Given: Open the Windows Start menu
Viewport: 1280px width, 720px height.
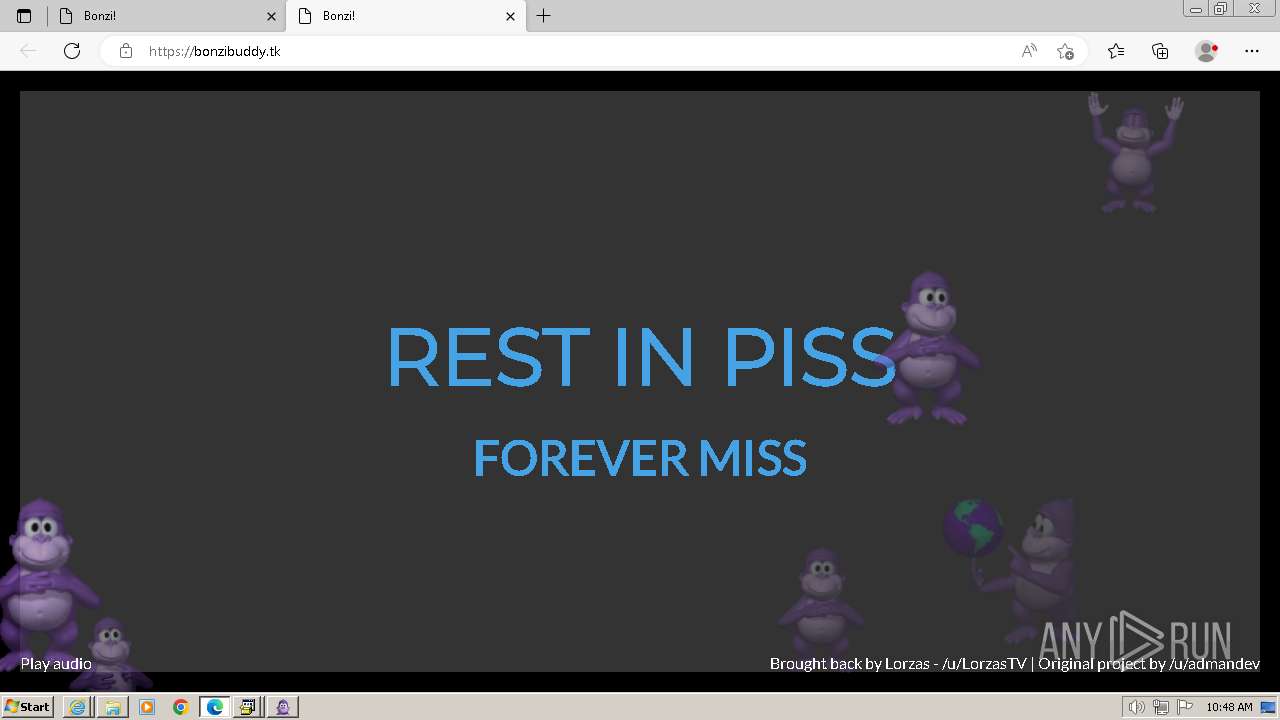Looking at the screenshot, I should coord(27,707).
